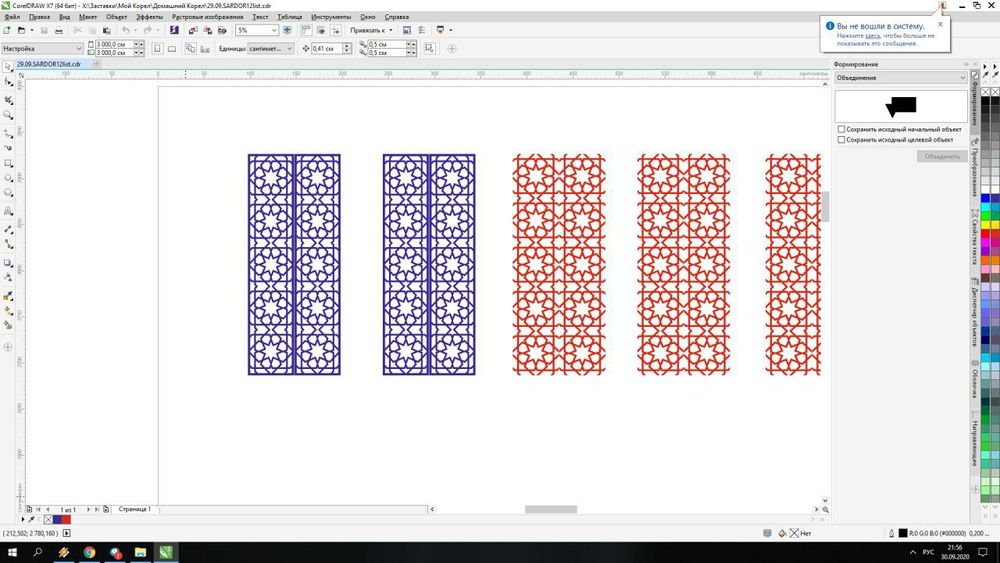
Task: Select the Pick tool in toolbox
Action: click(x=8, y=67)
